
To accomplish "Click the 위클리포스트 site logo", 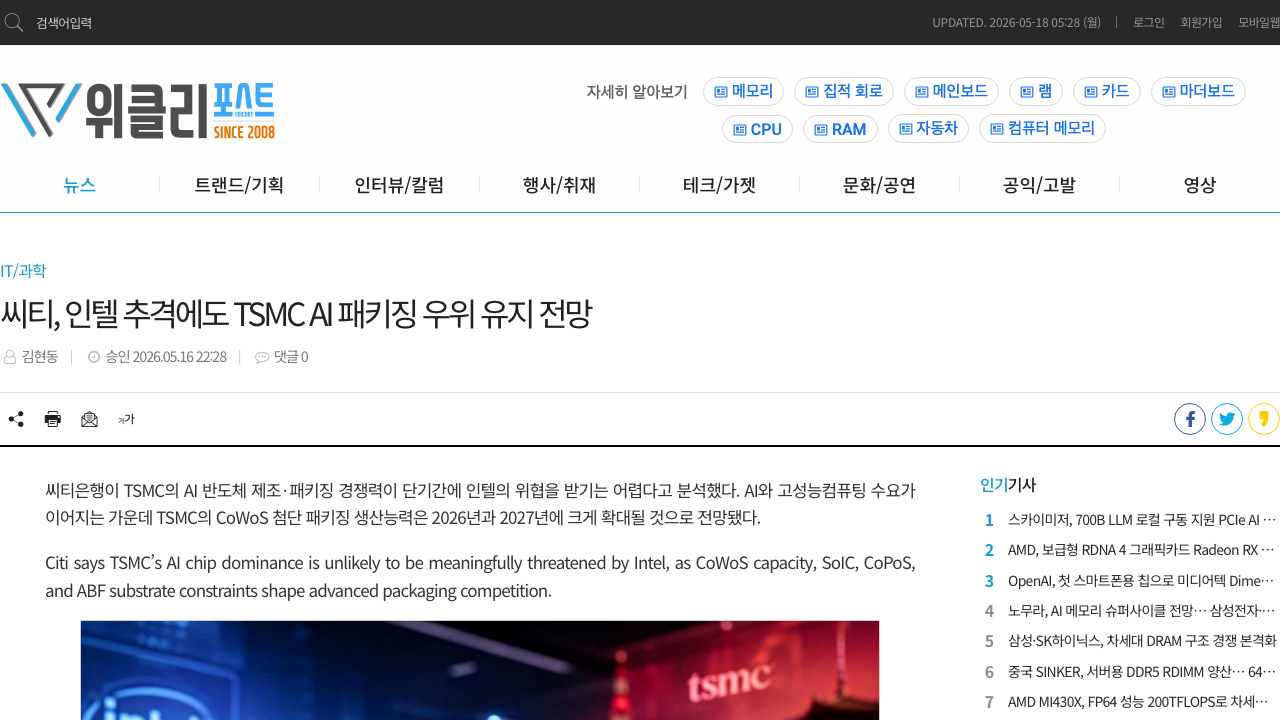I will coord(138,110).
